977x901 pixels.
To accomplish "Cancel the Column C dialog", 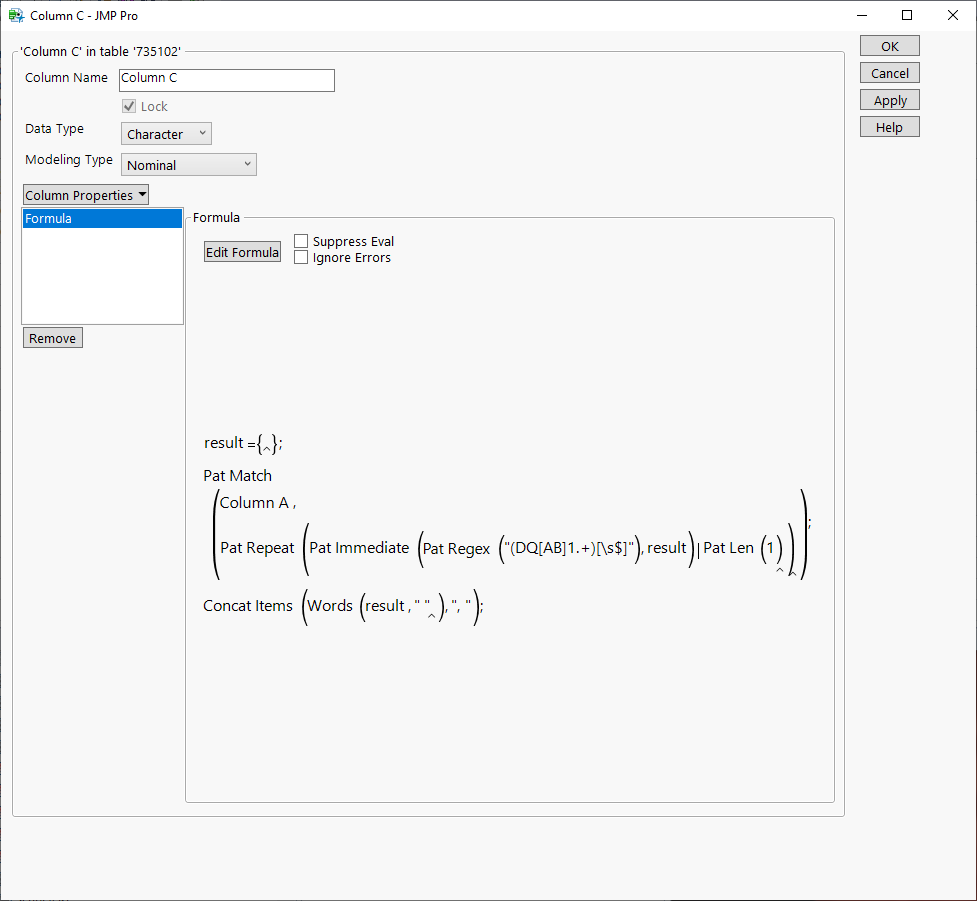I will (888, 72).
